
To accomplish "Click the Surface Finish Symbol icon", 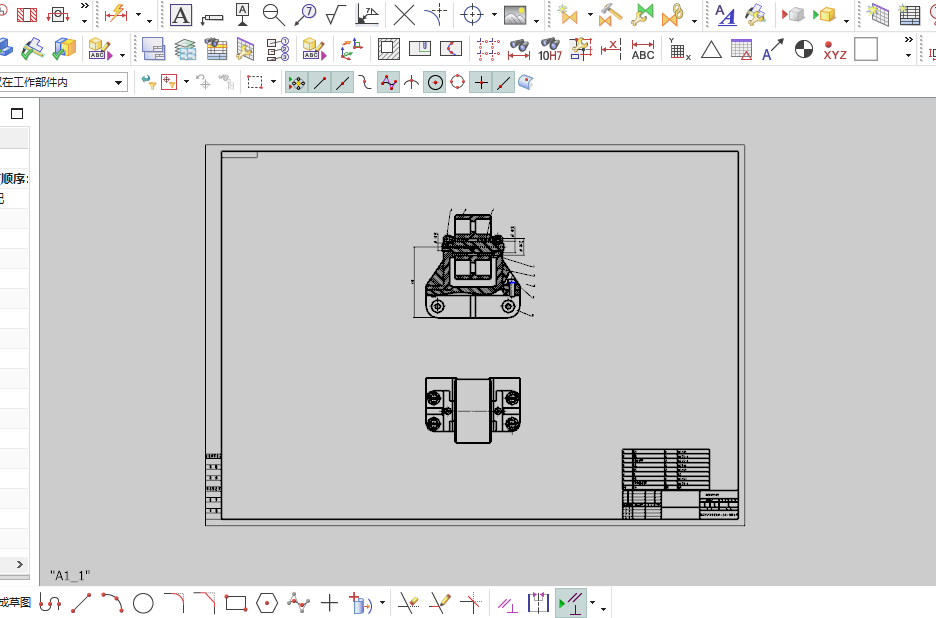I will click(336, 15).
